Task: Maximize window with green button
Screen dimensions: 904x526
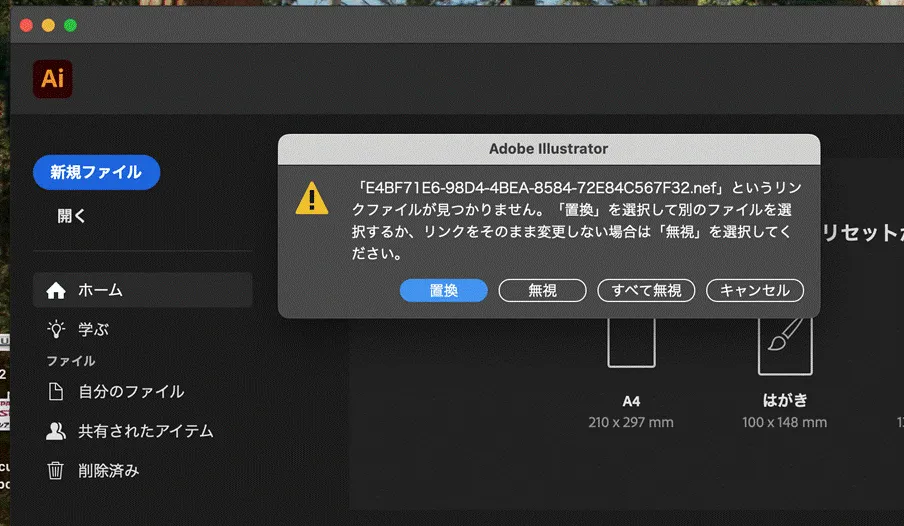Action: [70, 25]
